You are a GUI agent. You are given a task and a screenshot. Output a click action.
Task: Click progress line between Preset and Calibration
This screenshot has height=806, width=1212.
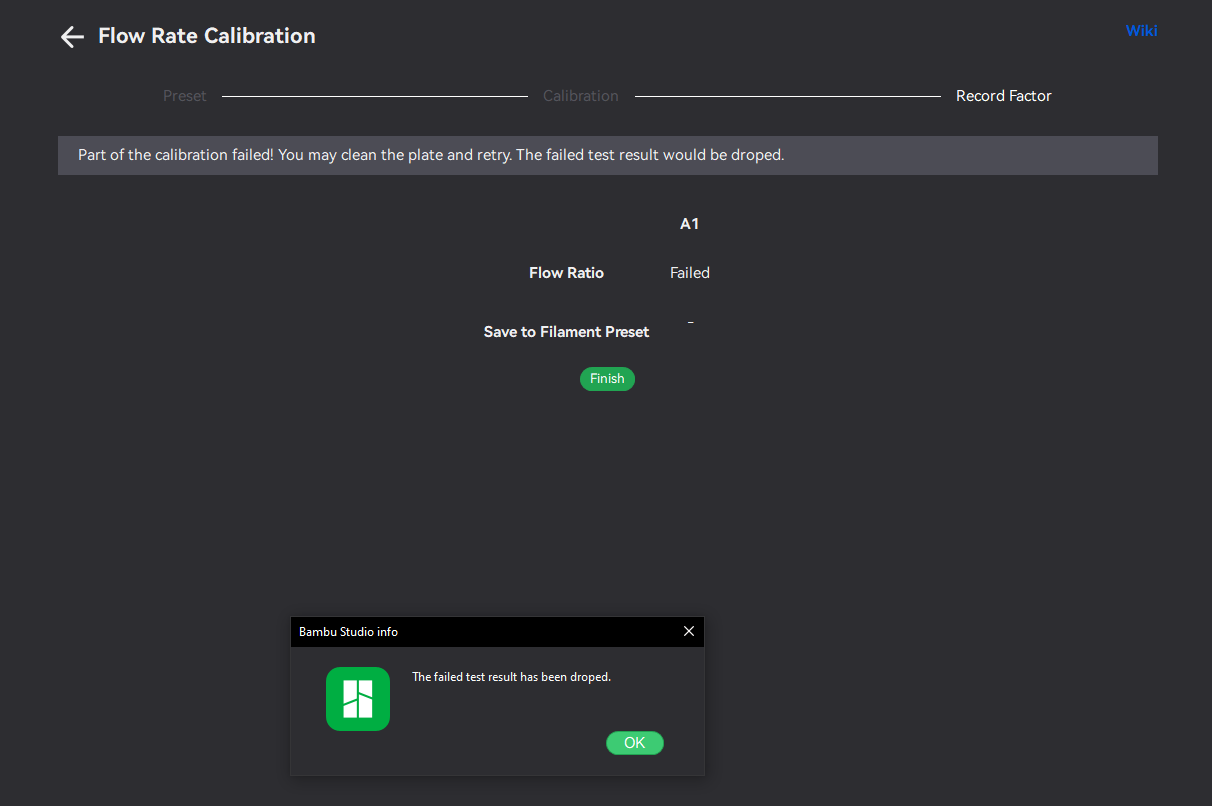coord(374,96)
